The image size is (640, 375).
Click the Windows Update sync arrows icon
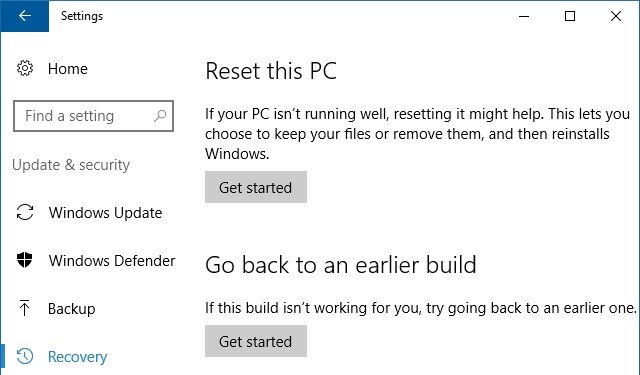pyautogui.click(x=25, y=212)
